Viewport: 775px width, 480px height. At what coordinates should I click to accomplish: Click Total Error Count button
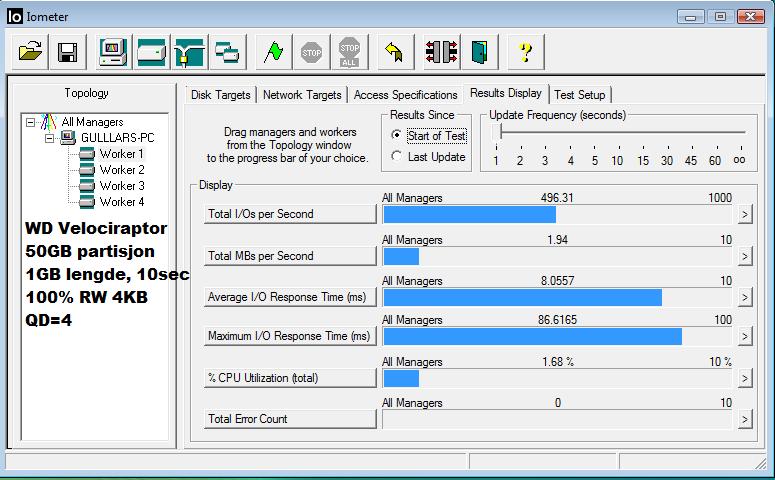click(x=290, y=419)
